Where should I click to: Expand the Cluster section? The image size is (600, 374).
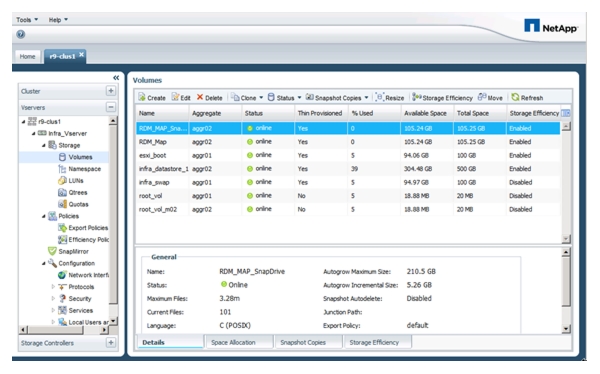tap(111, 91)
